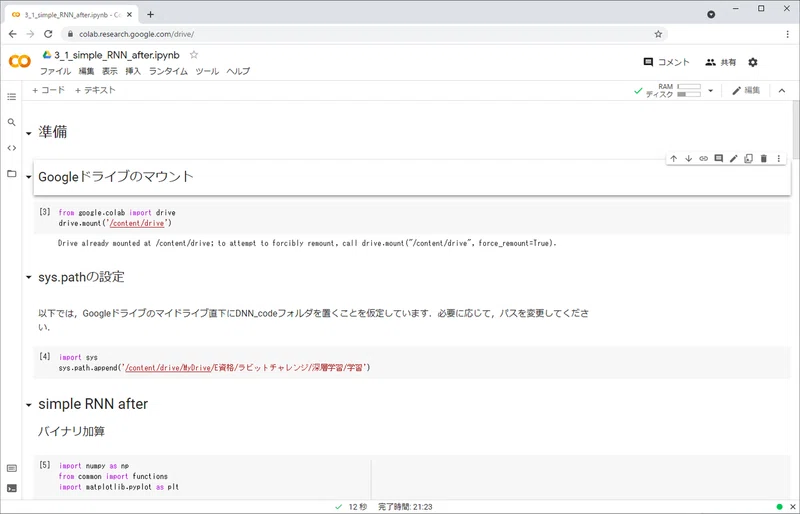
Task: Open the 表示 menu
Action: (x=110, y=71)
